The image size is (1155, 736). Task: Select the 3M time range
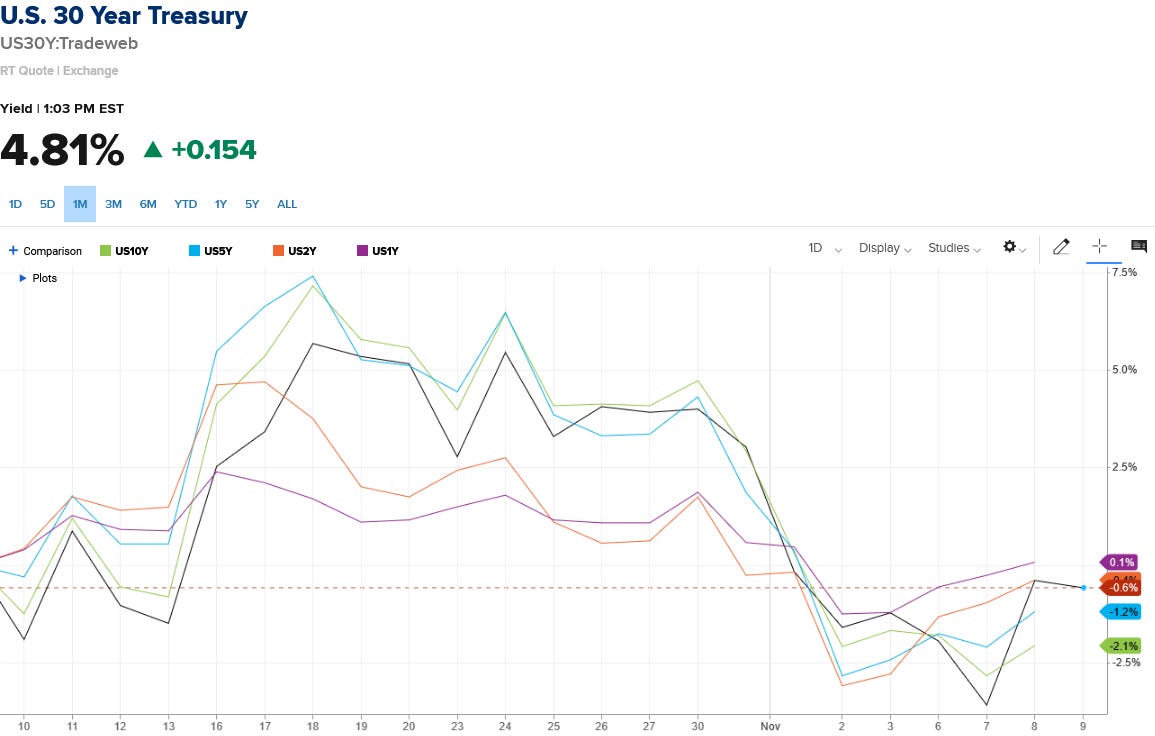113,204
